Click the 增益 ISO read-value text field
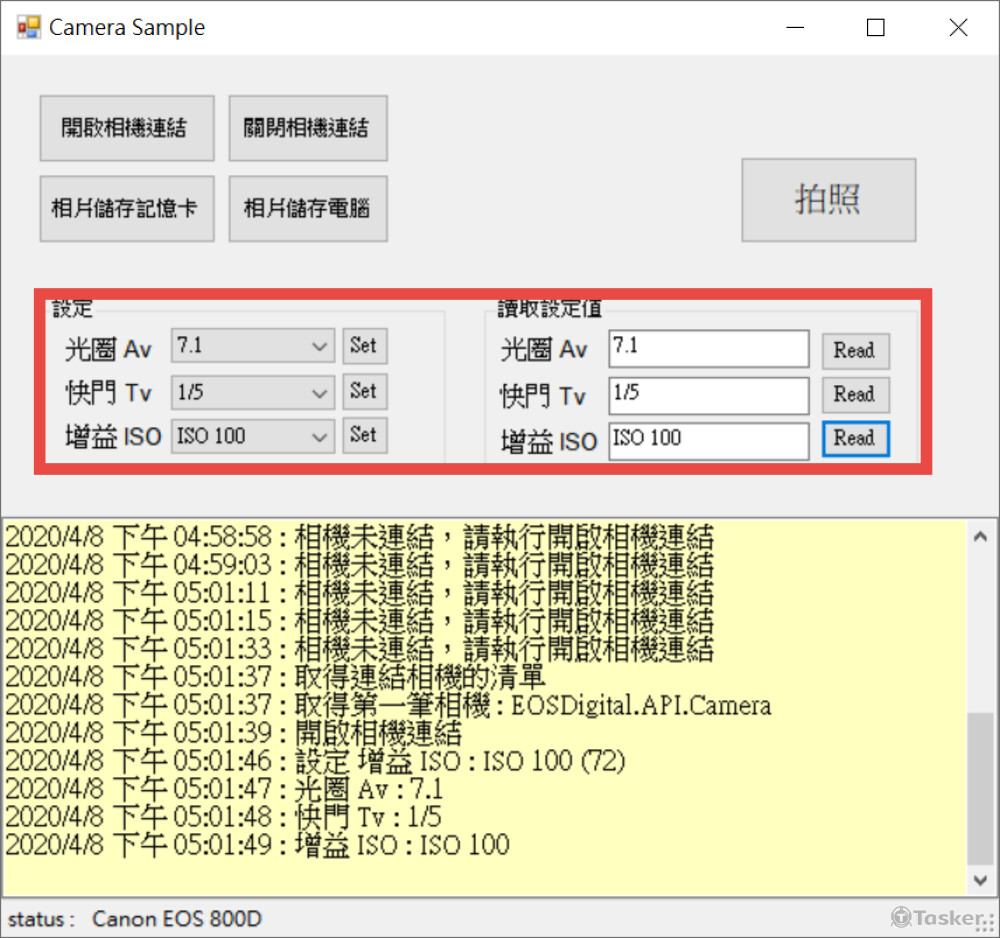 [709, 441]
